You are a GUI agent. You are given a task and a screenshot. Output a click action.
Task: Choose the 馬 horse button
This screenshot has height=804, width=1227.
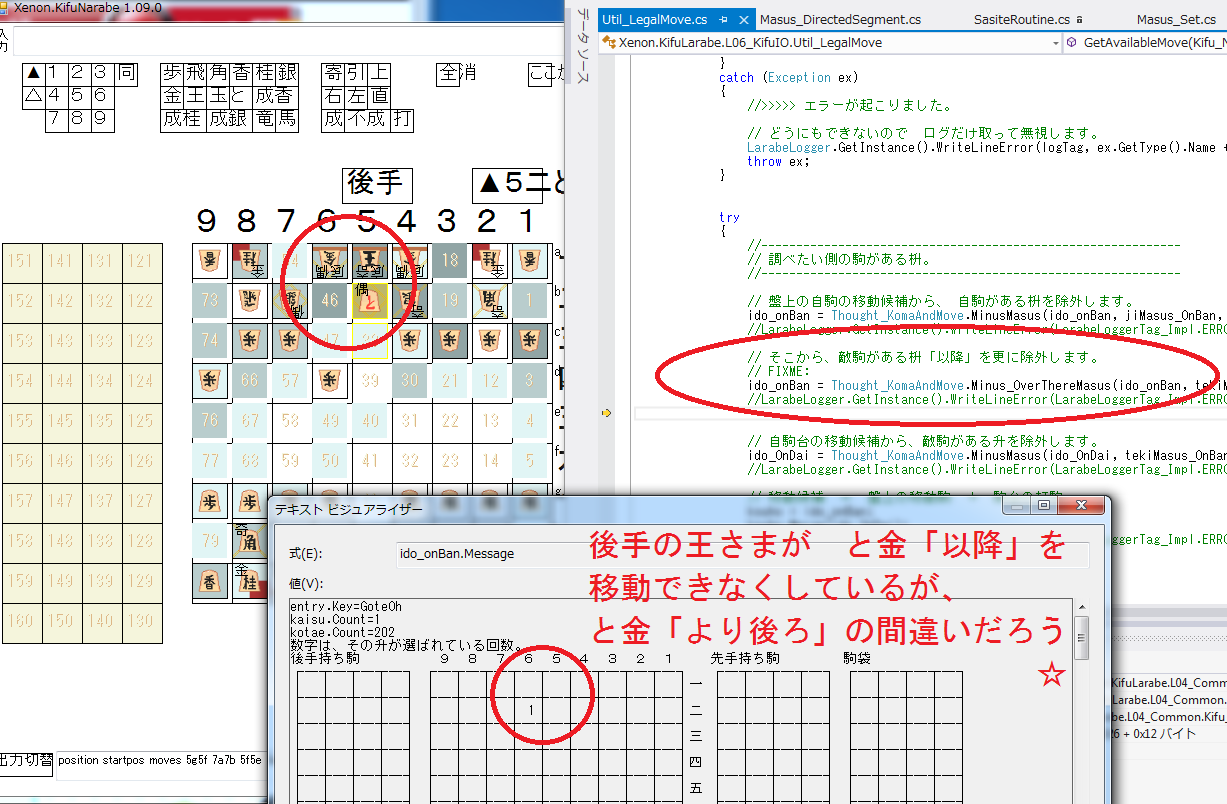[x=287, y=120]
